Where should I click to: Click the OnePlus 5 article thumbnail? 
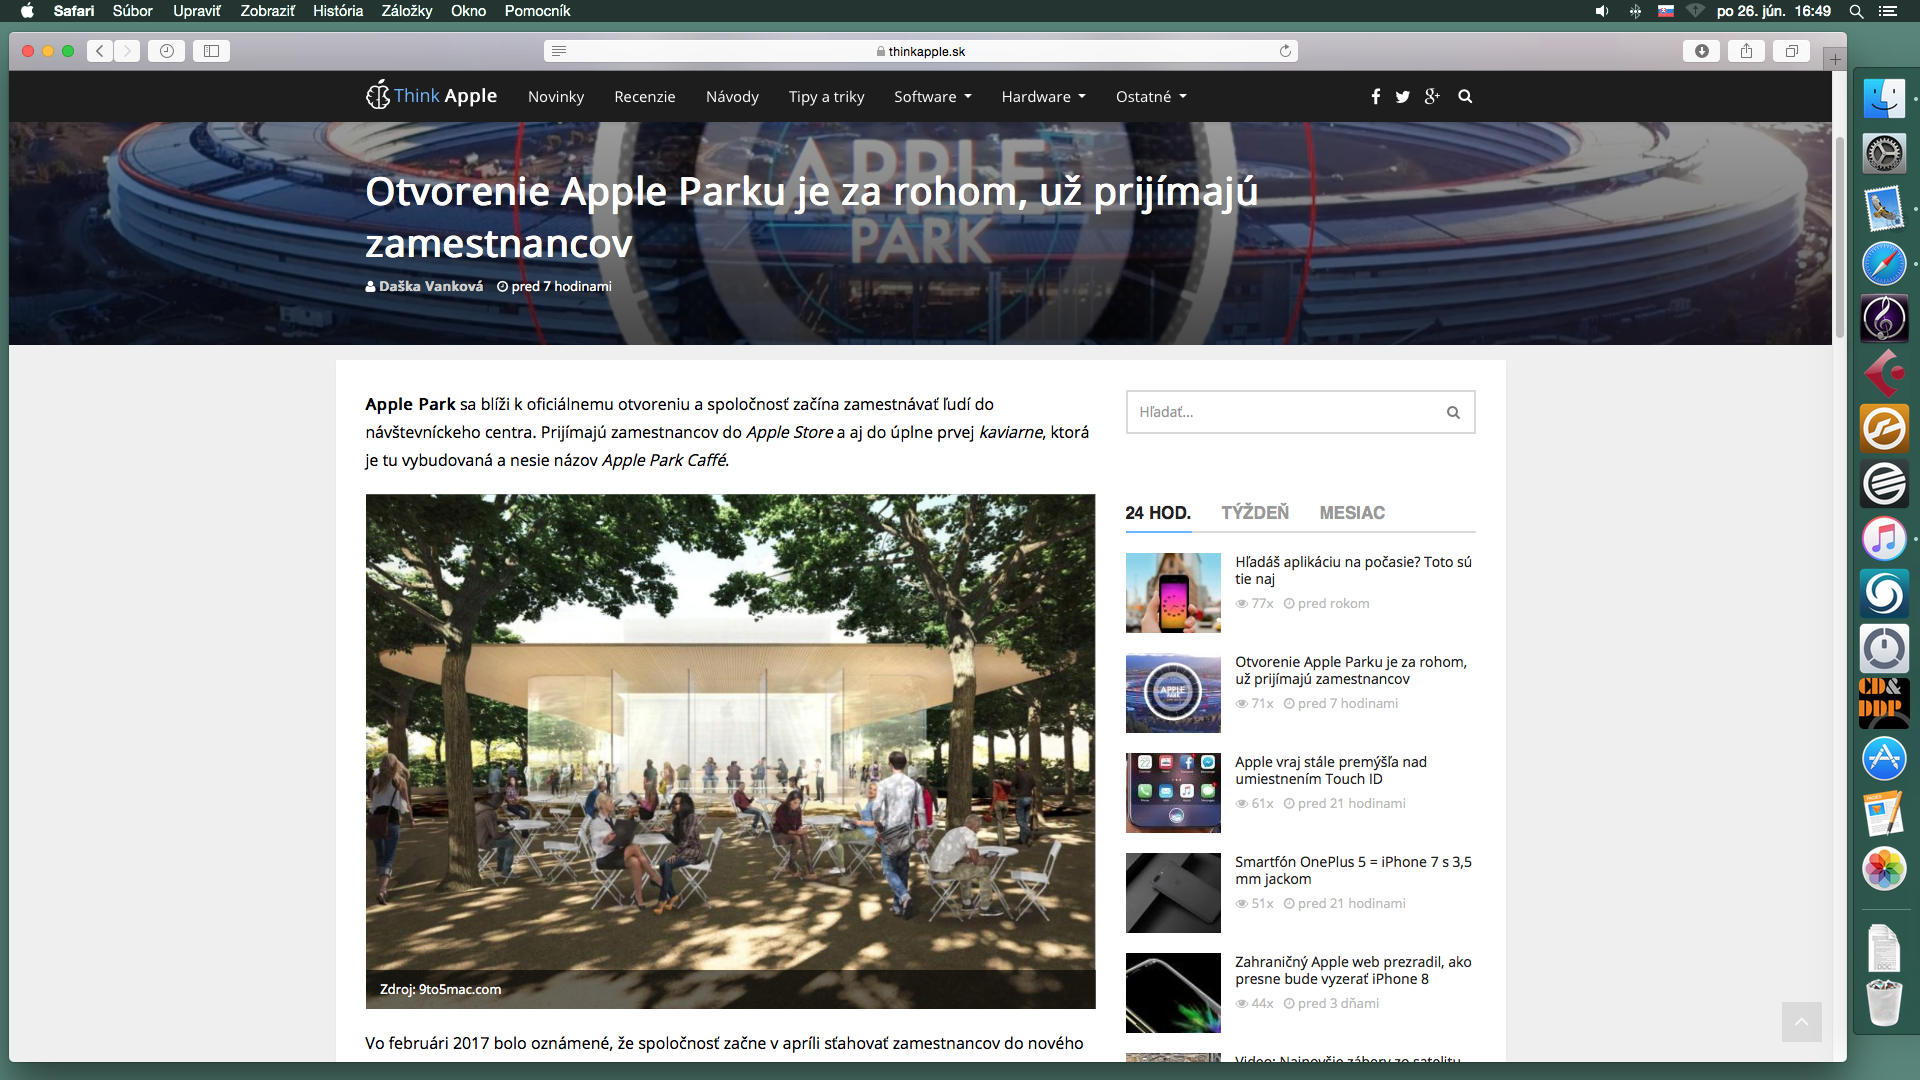tap(1173, 893)
